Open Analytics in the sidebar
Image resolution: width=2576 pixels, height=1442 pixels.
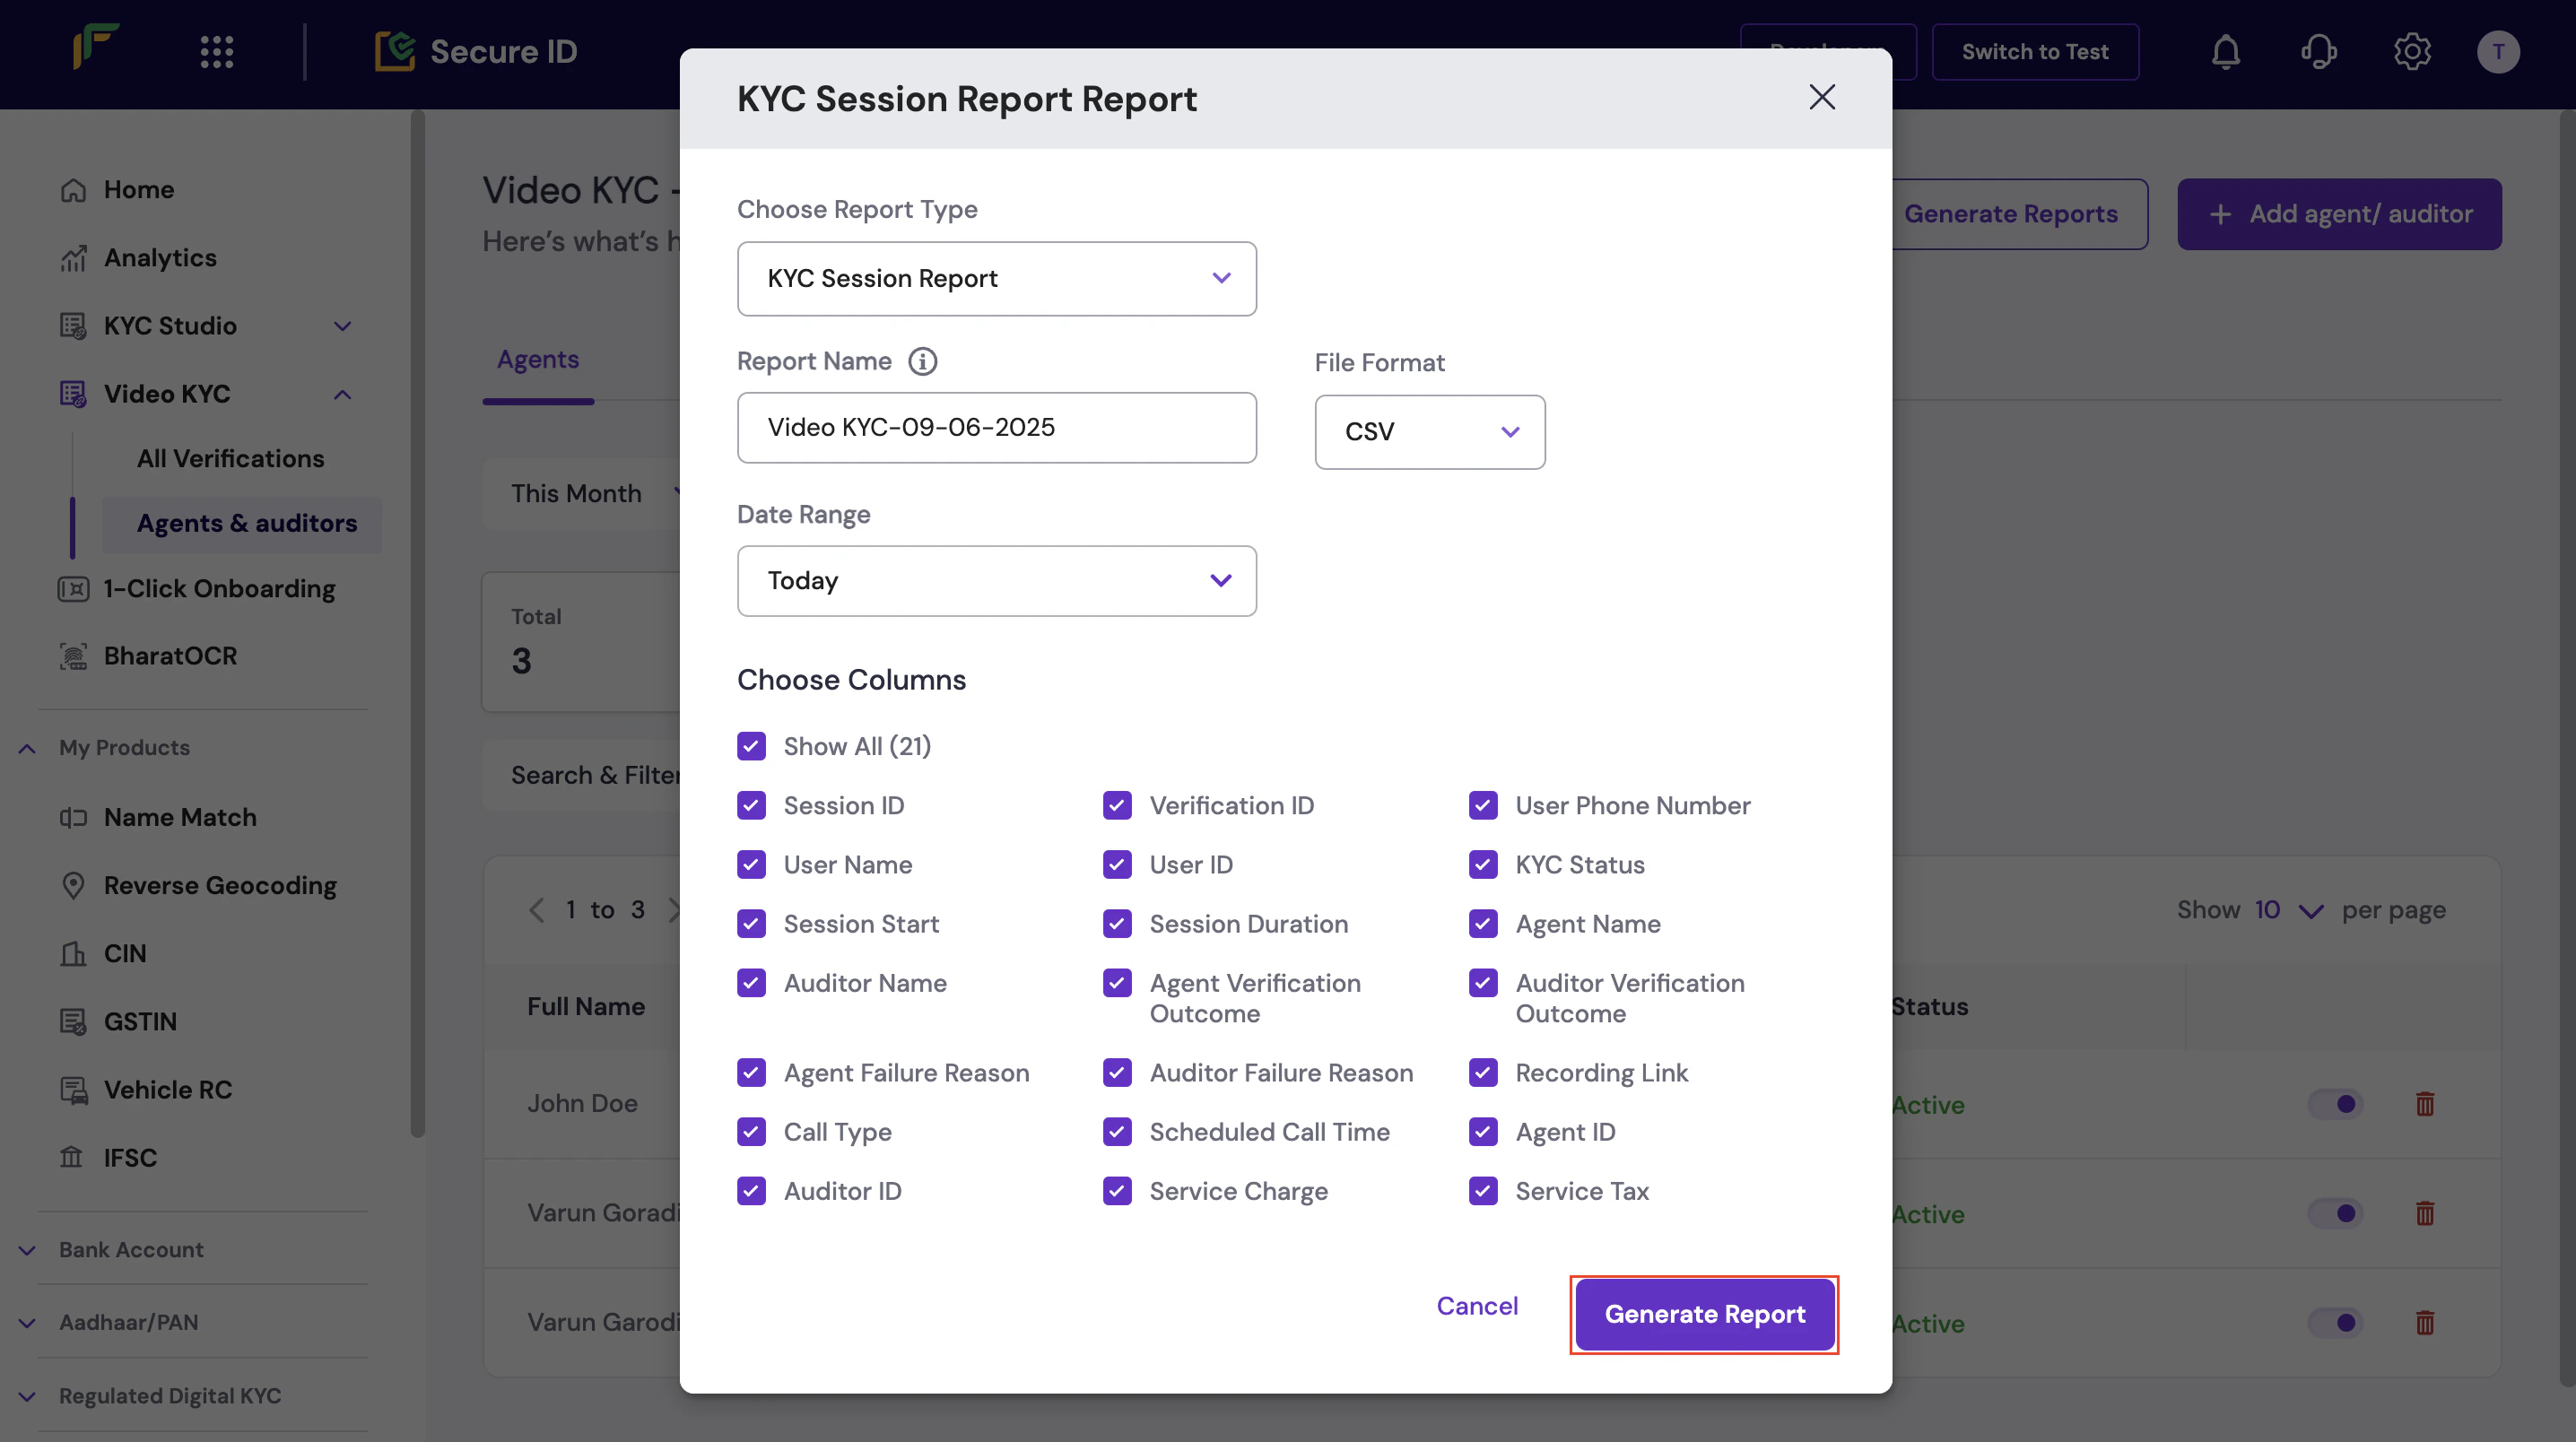point(160,258)
